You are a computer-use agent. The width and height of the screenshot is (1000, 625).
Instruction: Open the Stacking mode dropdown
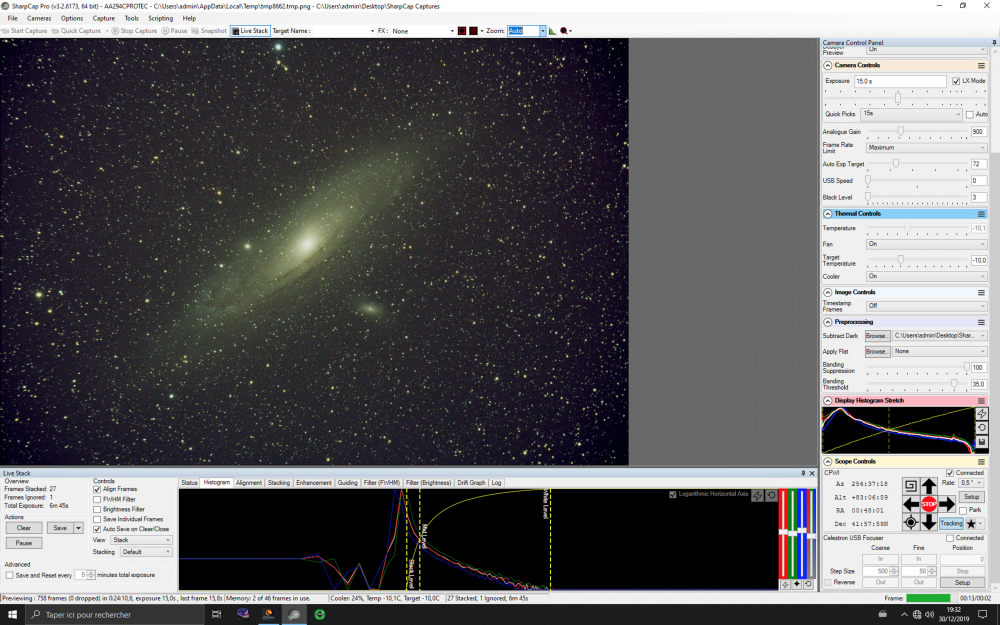146,551
